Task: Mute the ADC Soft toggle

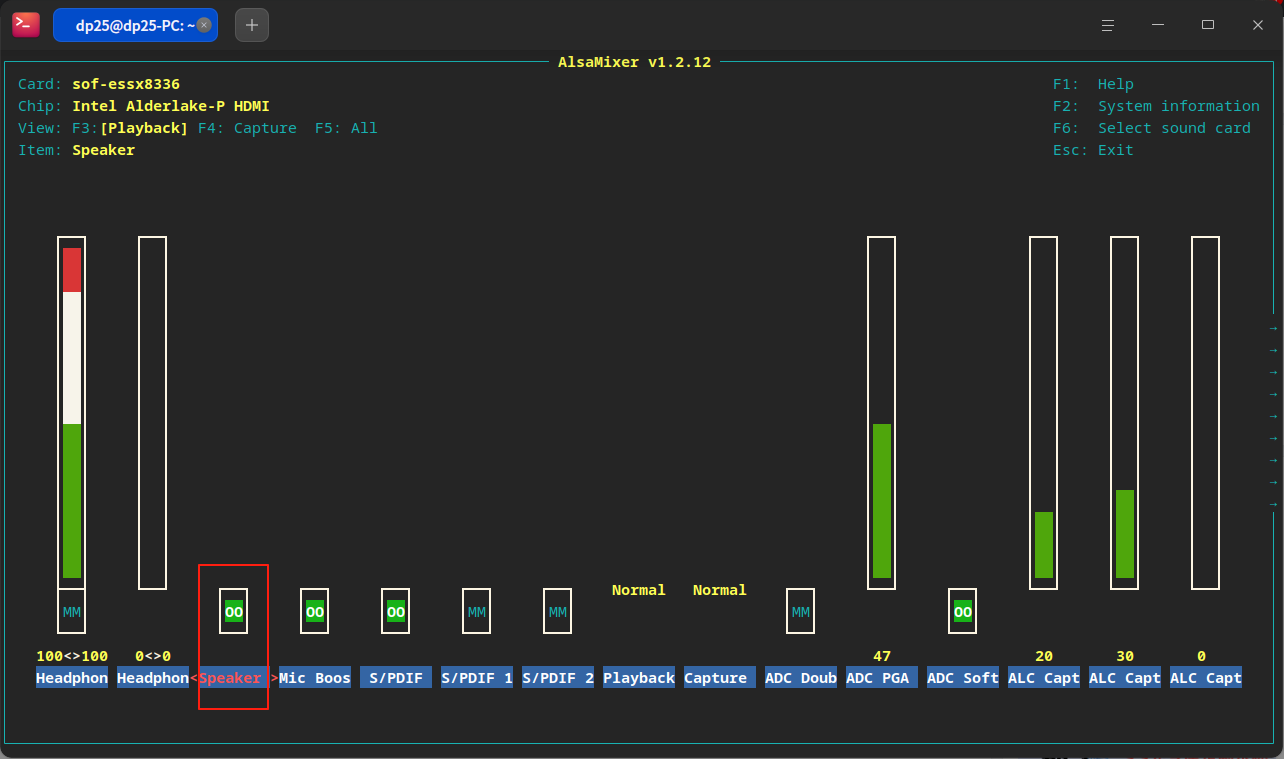Action: 963,611
